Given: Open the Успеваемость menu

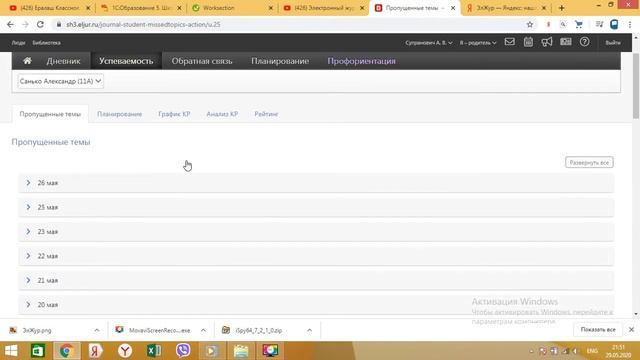Looking at the screenshot, I should pyautogui.click(x=126, y=61).
